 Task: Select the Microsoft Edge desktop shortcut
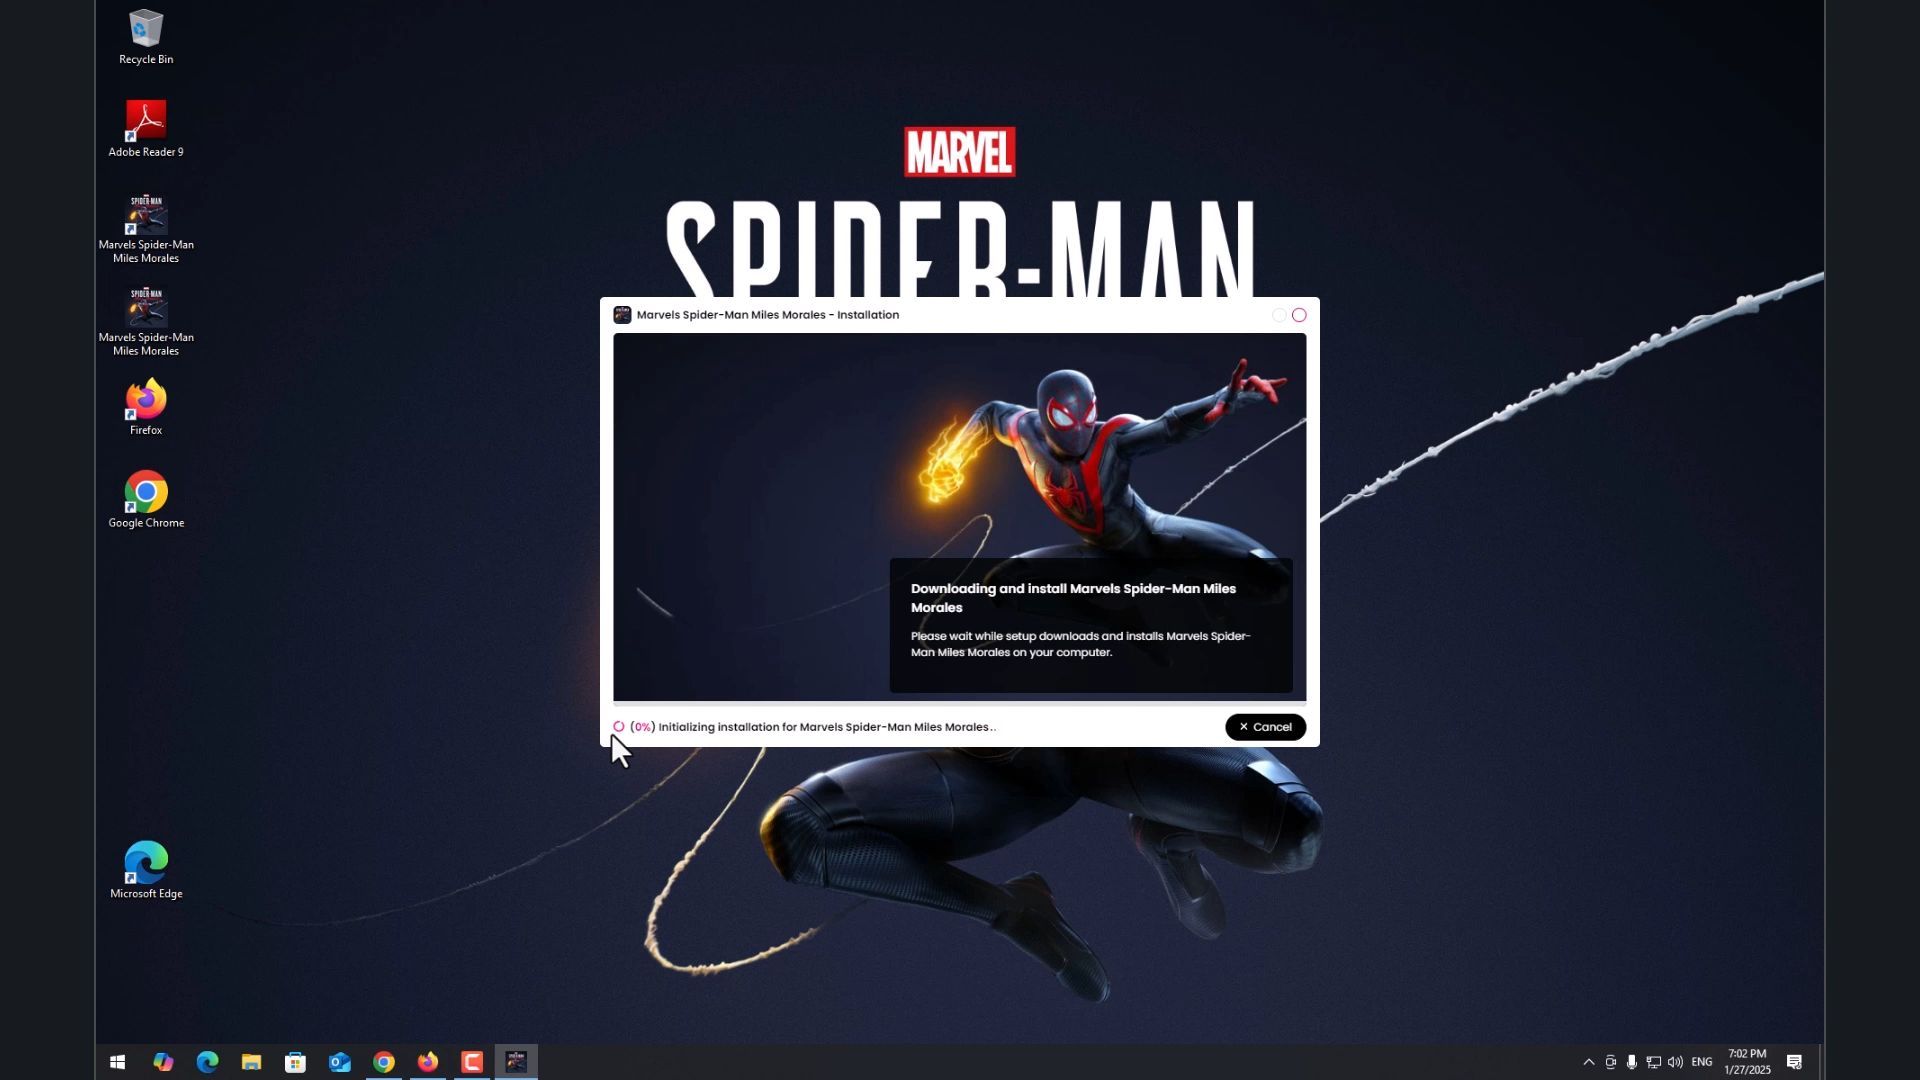(146, 871)
